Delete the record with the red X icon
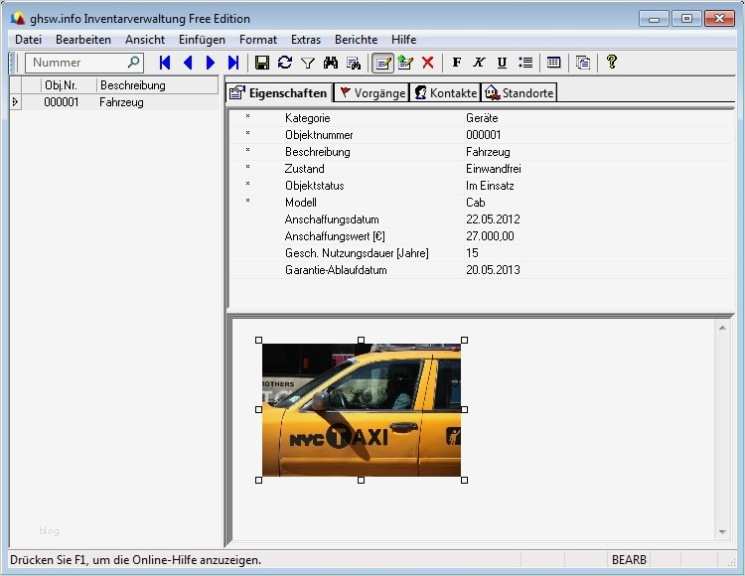 428,63
